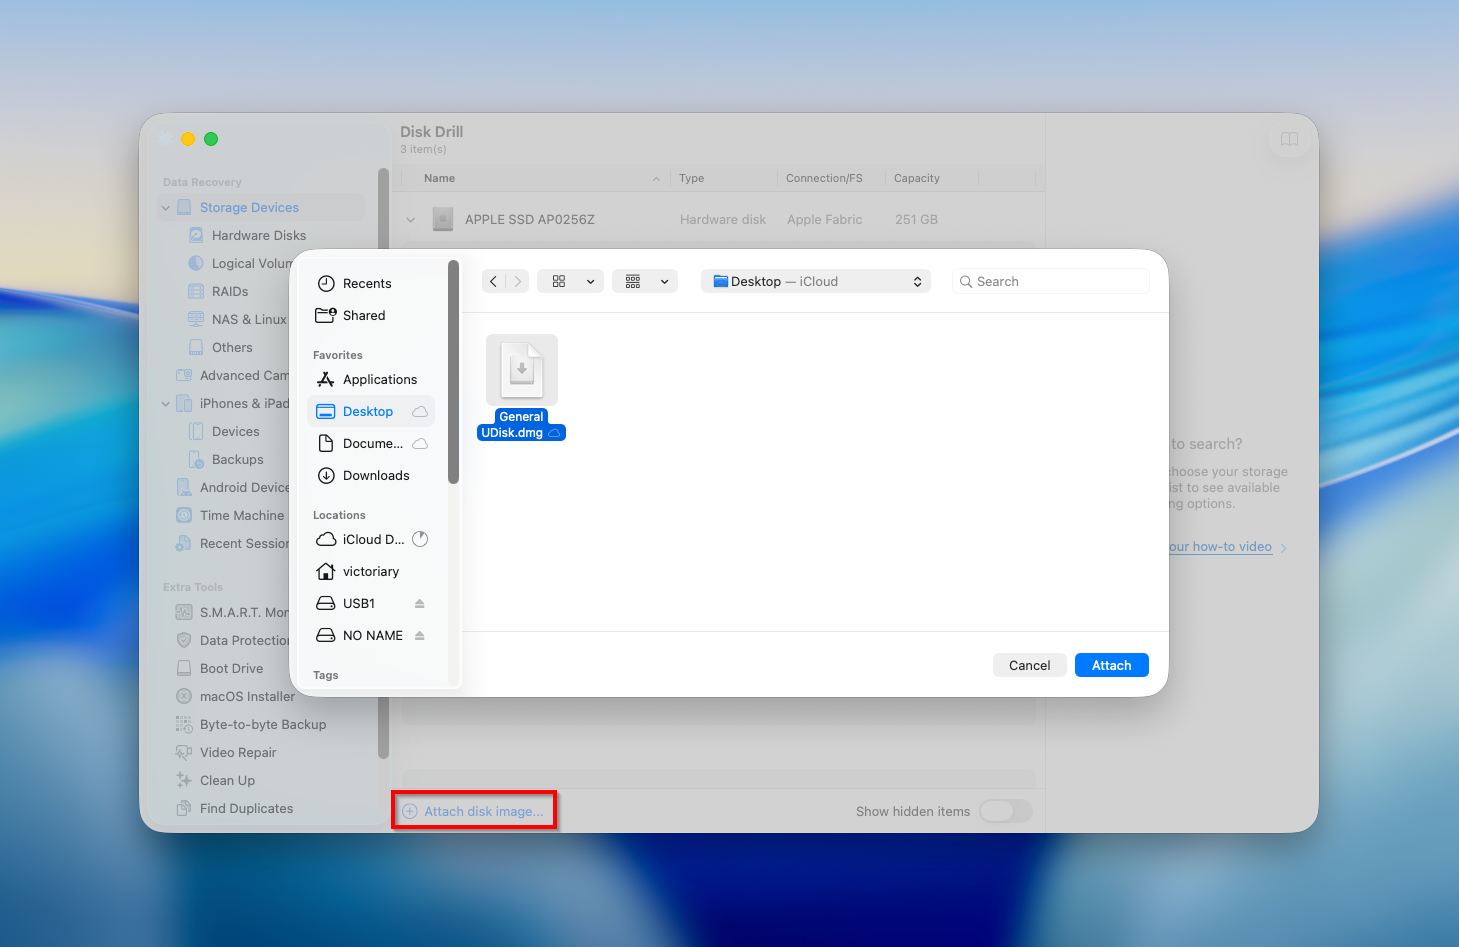The height and width of the screenshot is (947, 1459).
Task: Select Desktop in dialog sidebar
Action: click(x=372, y=411)
